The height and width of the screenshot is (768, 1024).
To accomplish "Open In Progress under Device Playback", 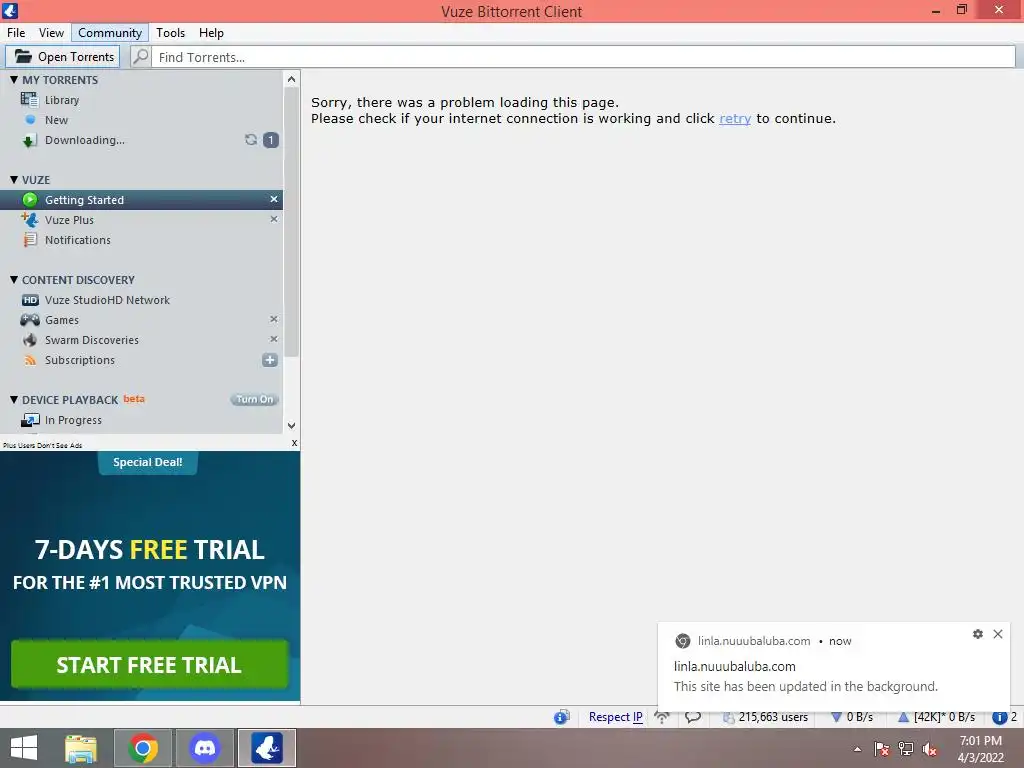I will click(73, 421).
